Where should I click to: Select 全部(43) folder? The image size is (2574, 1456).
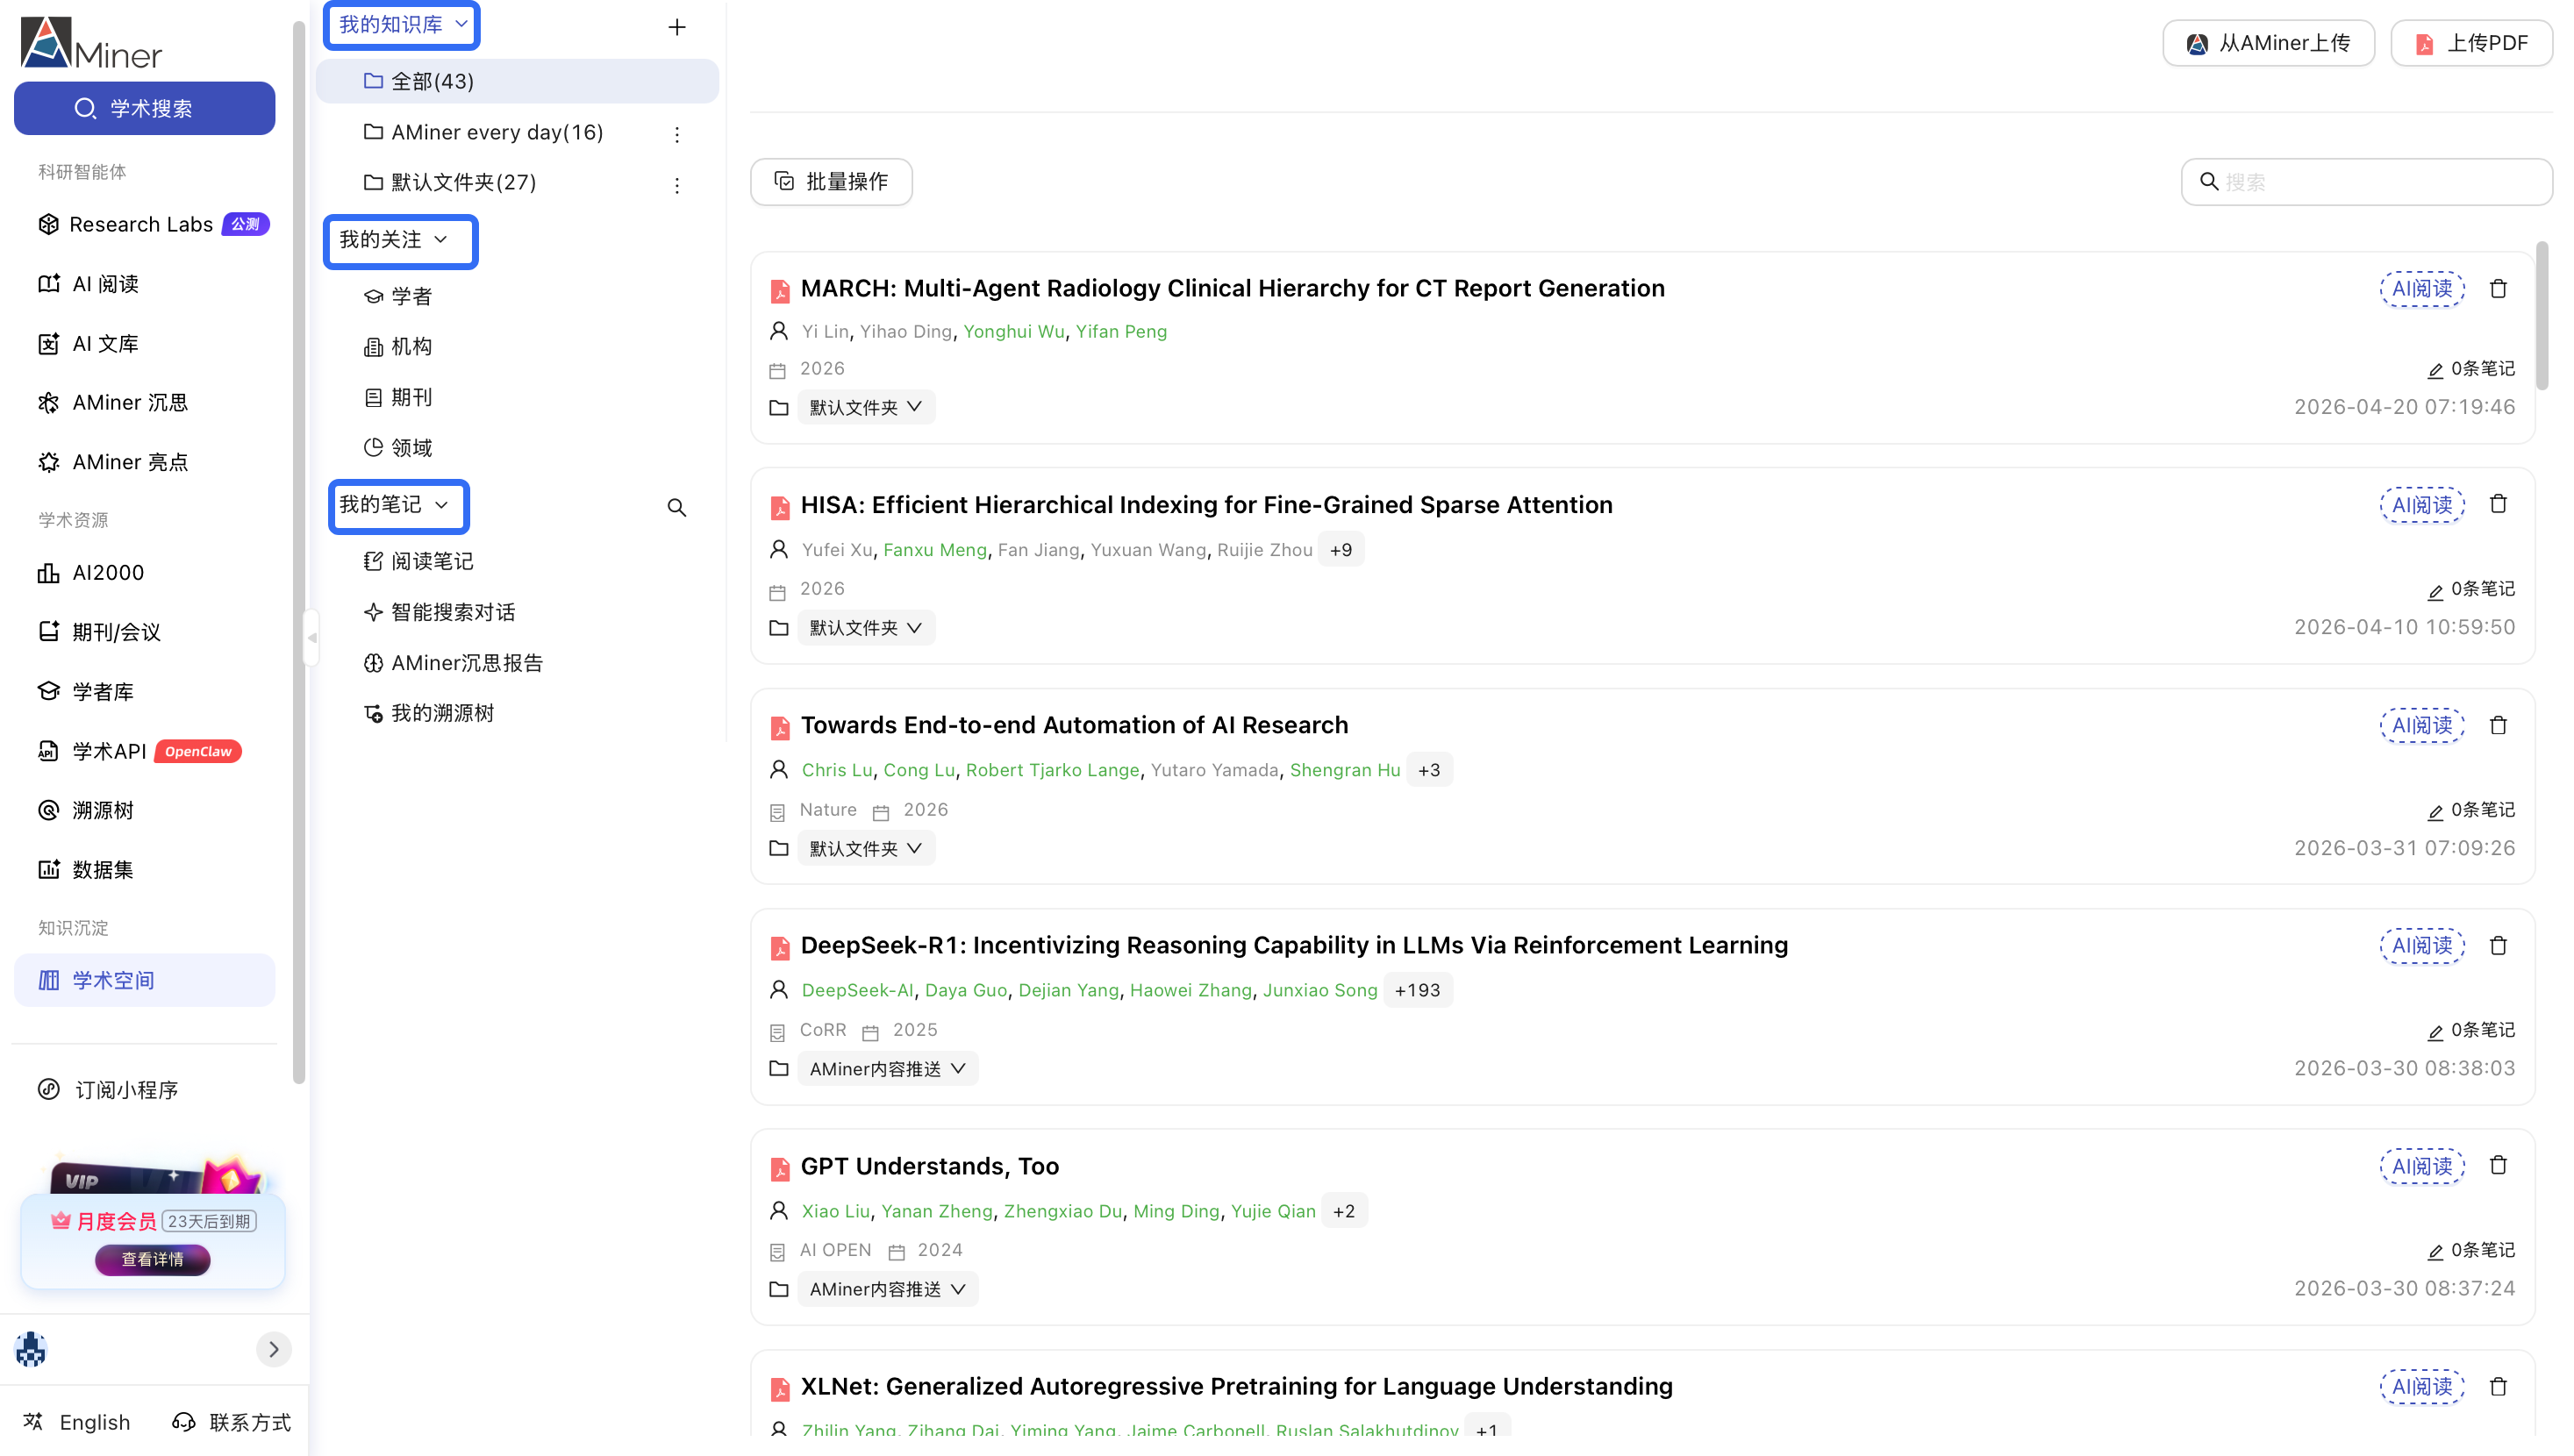[517, 81]
